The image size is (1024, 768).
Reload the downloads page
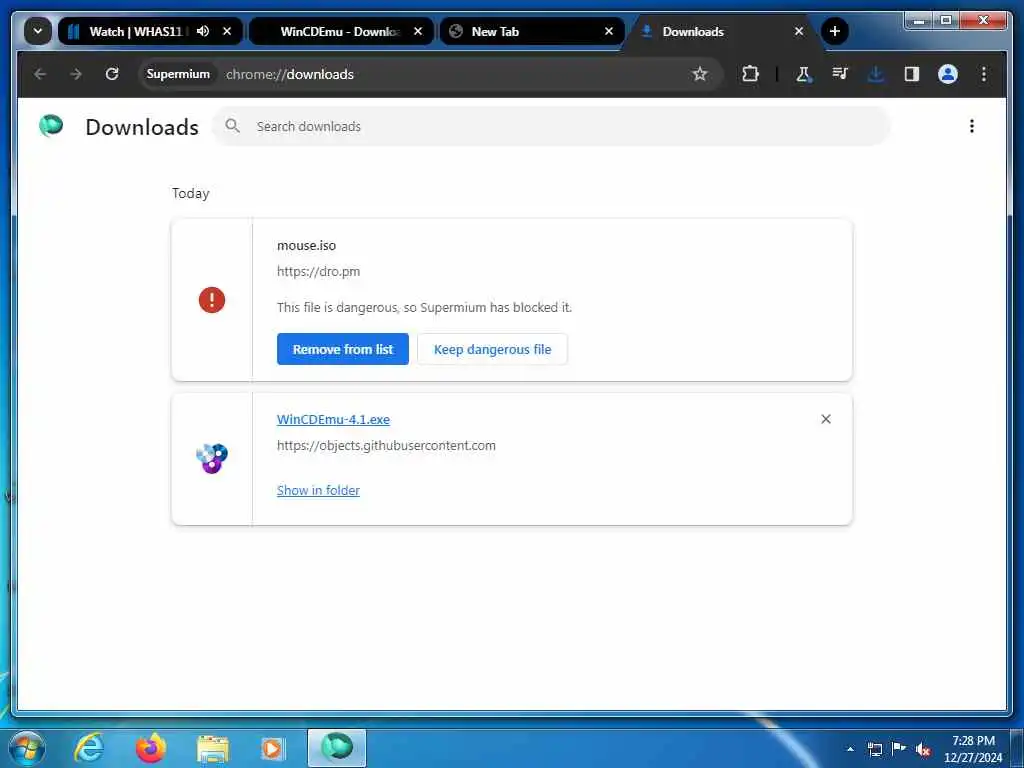click(x=112, y=74)
